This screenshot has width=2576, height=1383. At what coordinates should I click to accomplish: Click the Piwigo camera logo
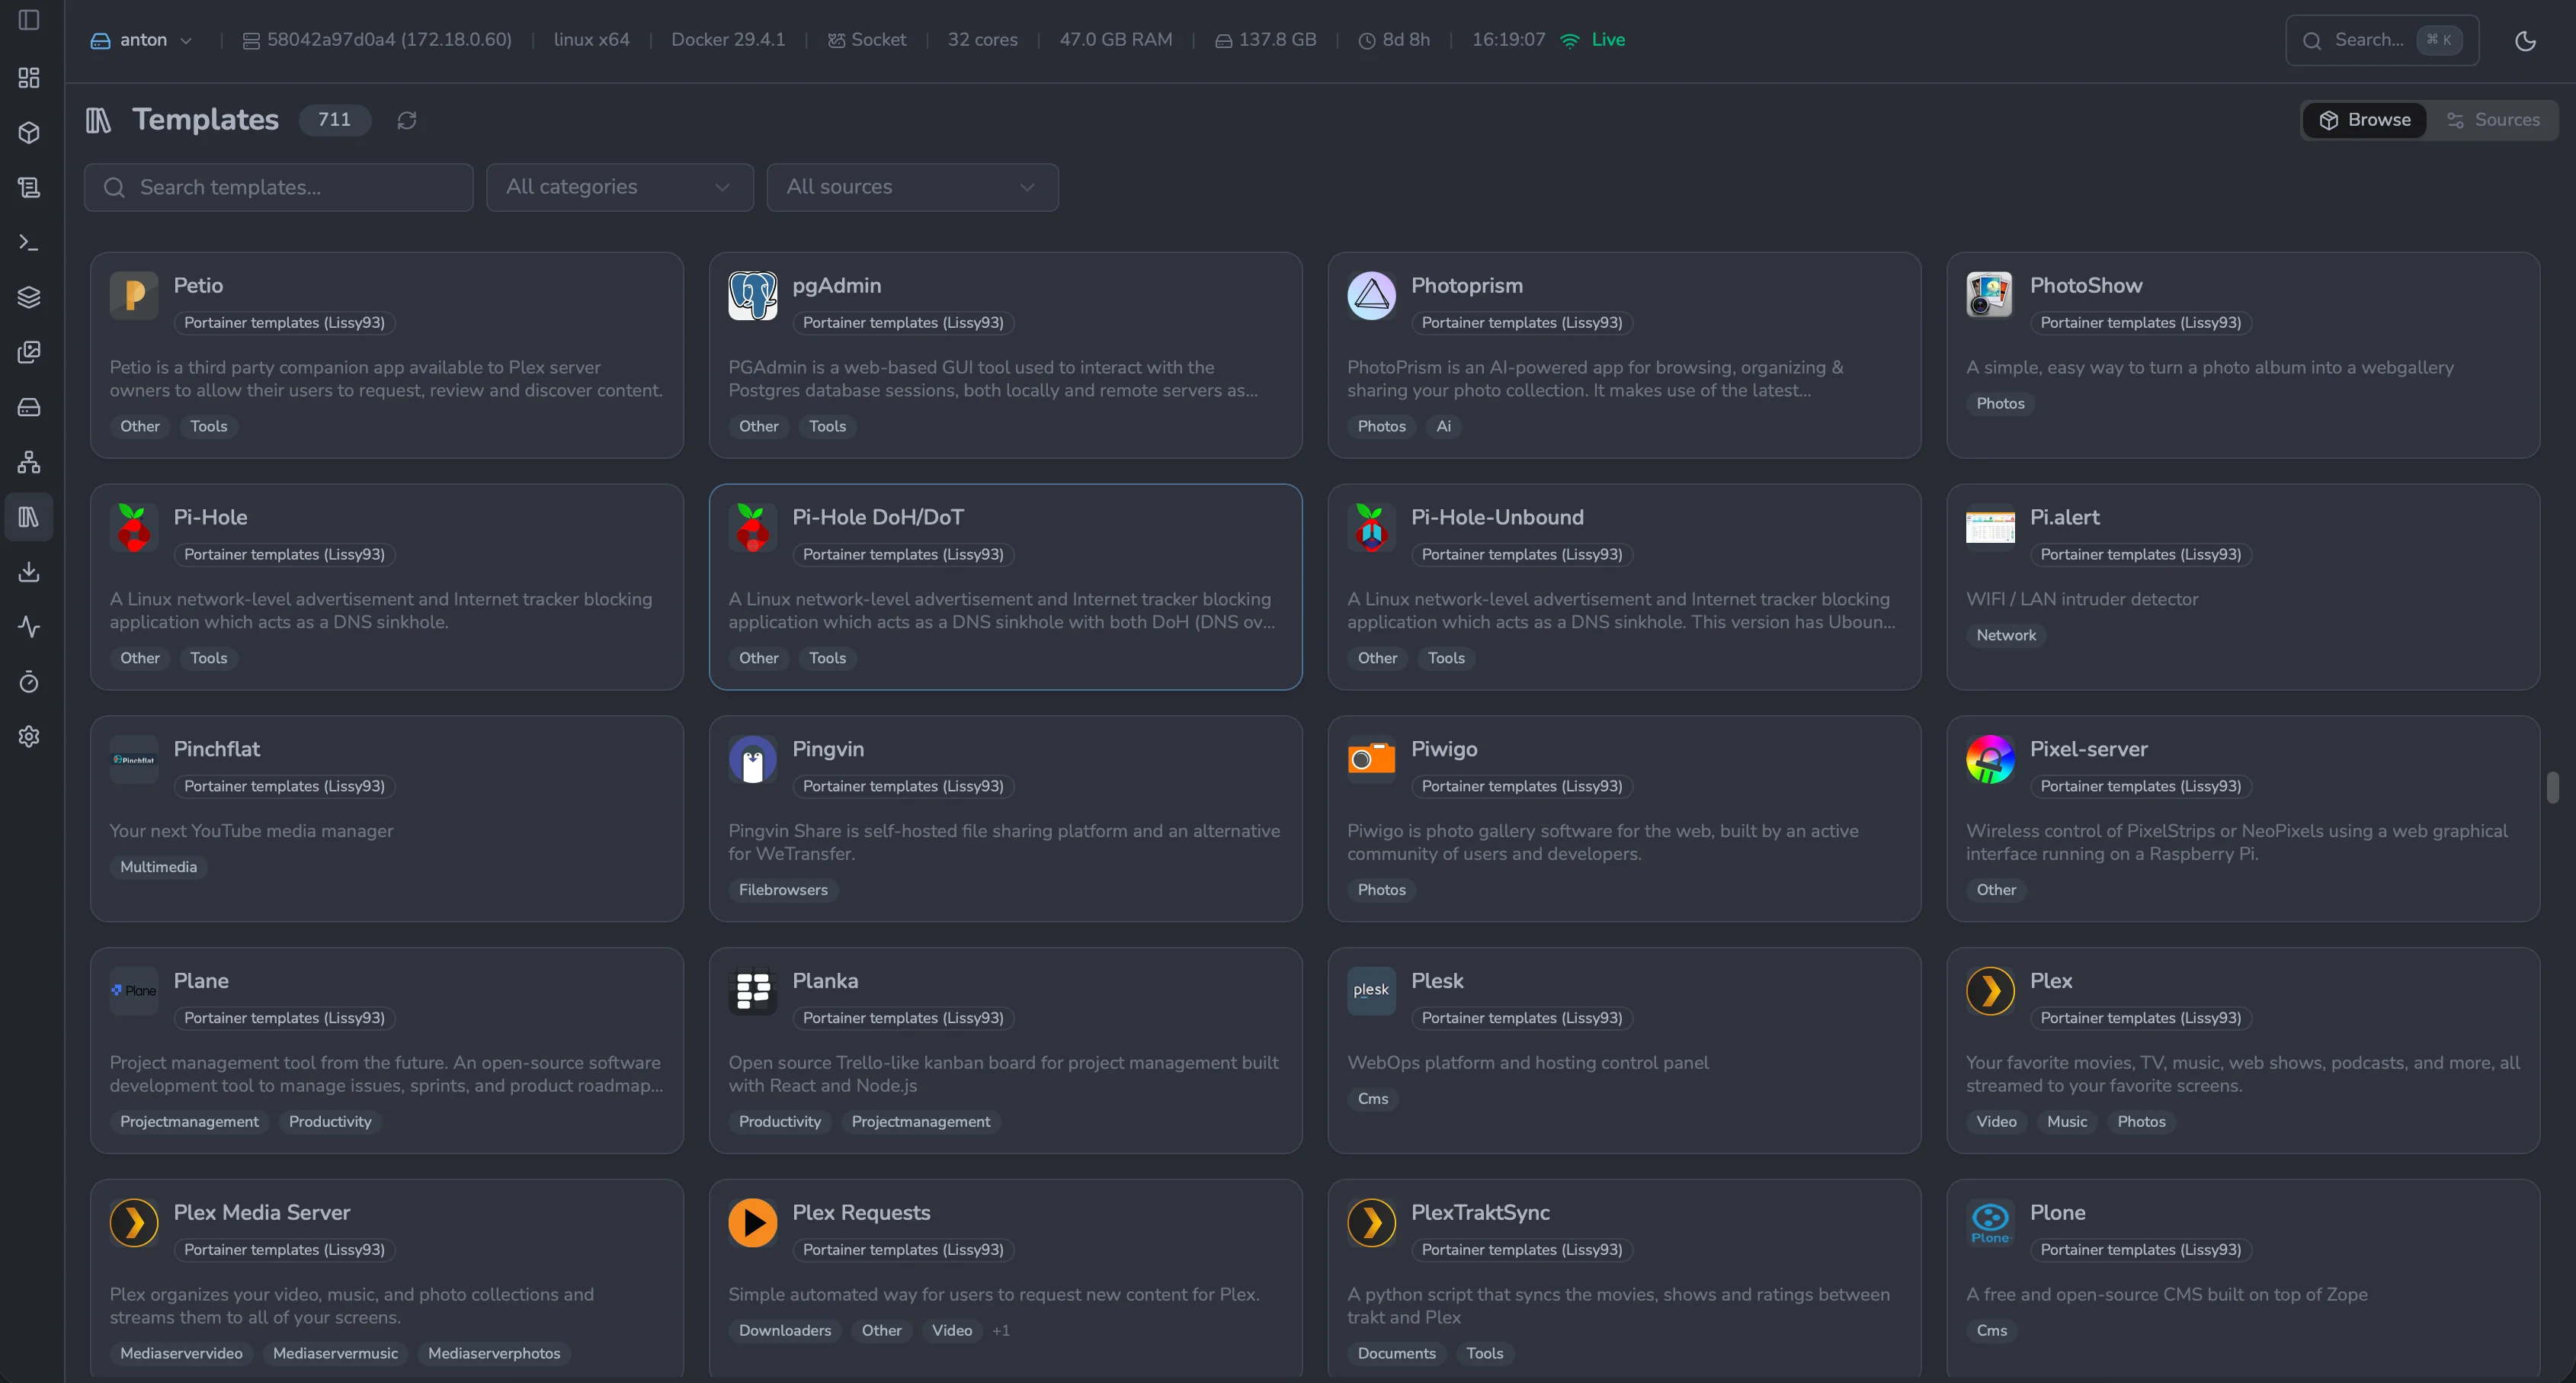(x=1371, y=760)
